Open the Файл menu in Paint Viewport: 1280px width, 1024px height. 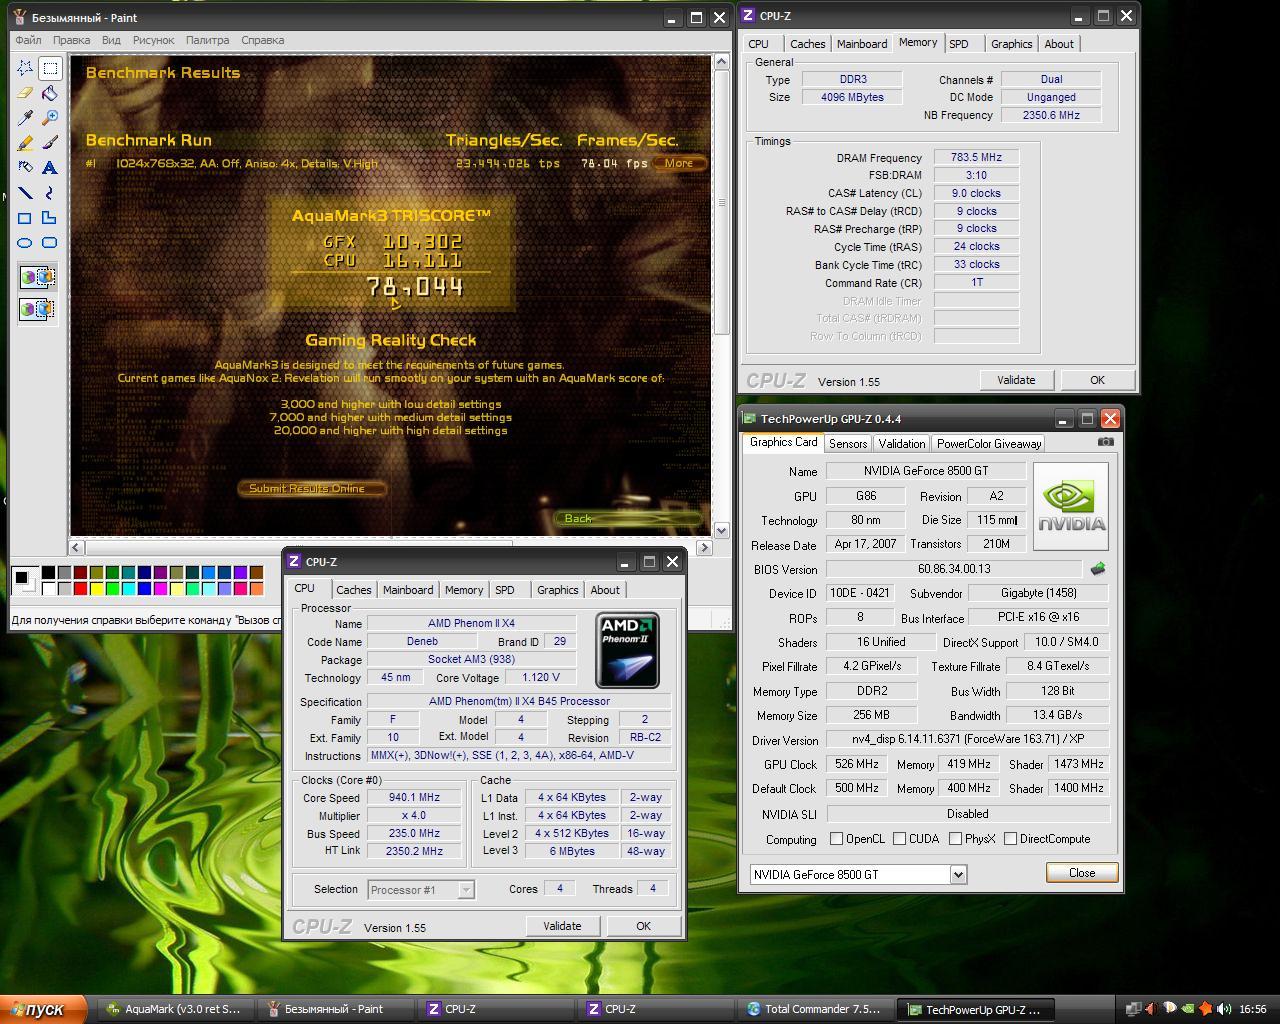click(x=28, y=40)
